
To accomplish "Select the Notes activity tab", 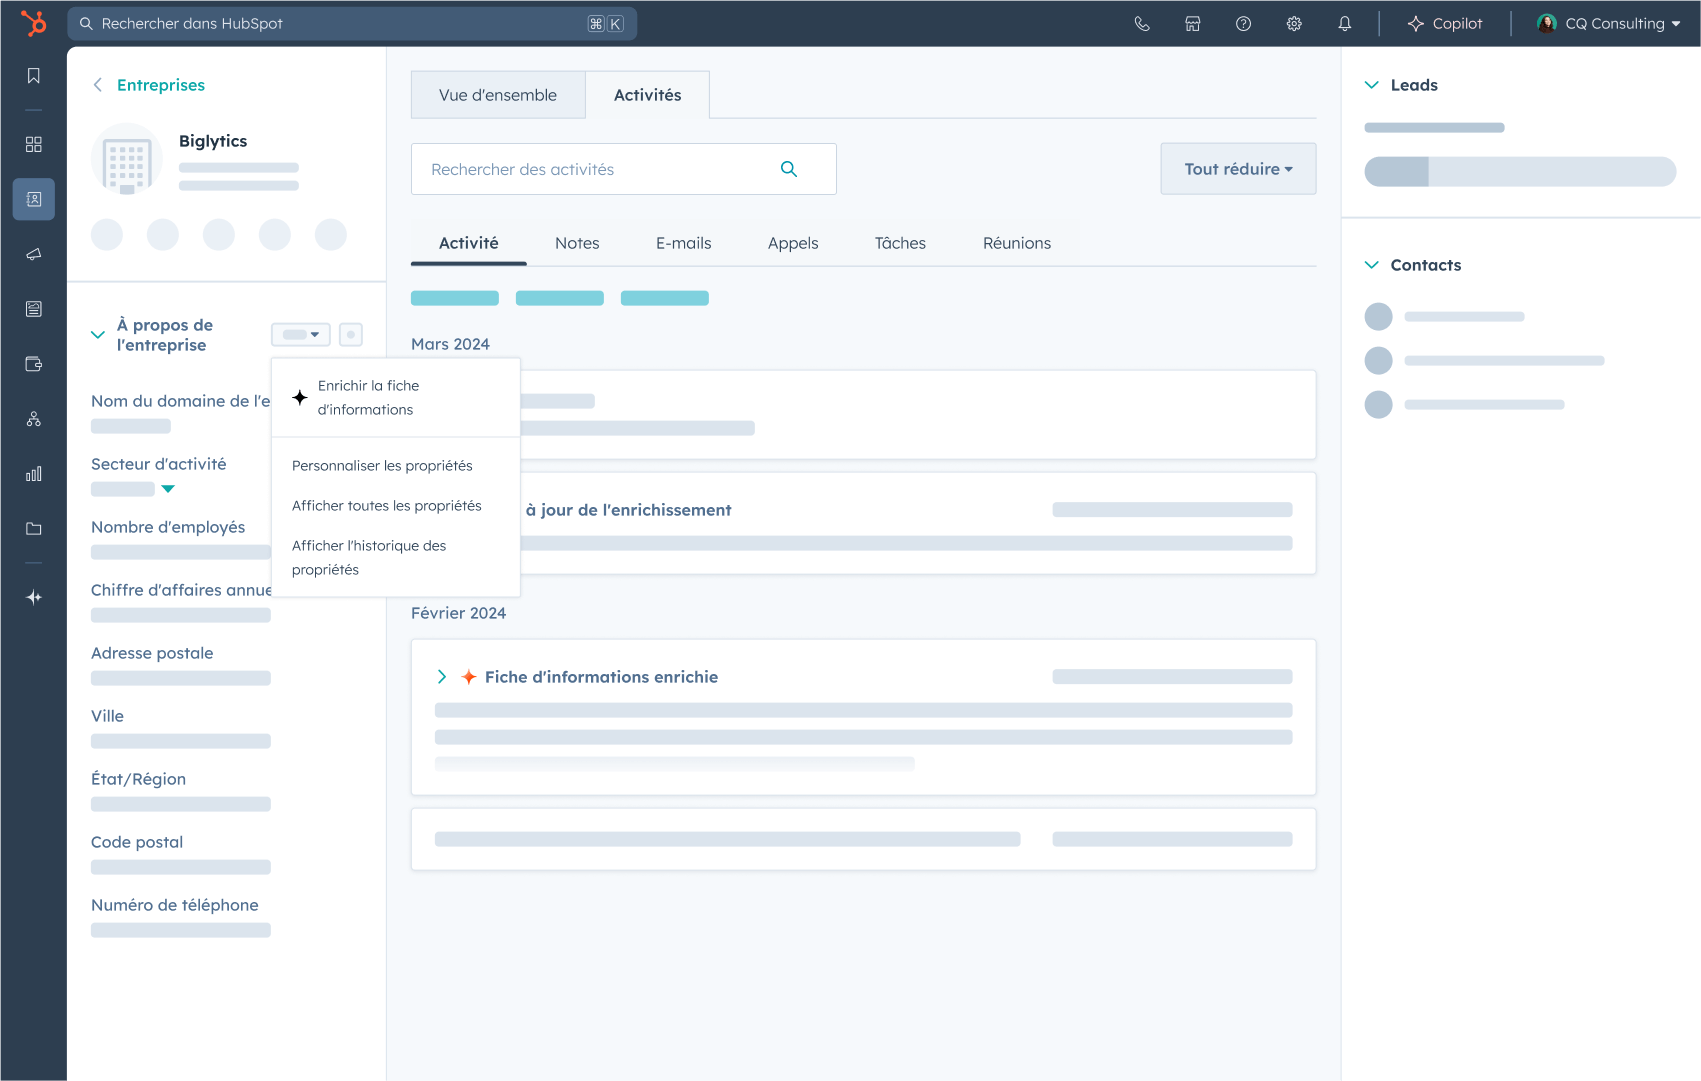I will point(577,243).
